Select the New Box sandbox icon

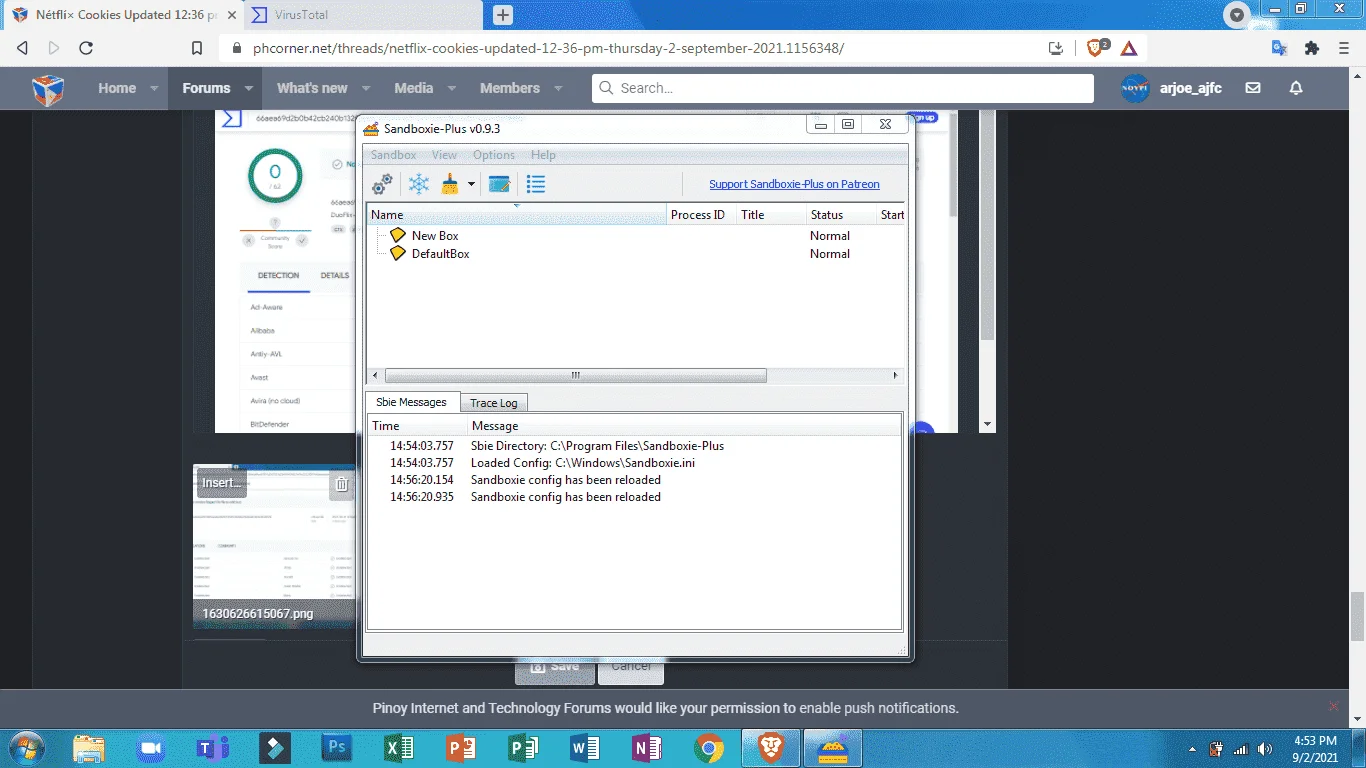(398, 236)
